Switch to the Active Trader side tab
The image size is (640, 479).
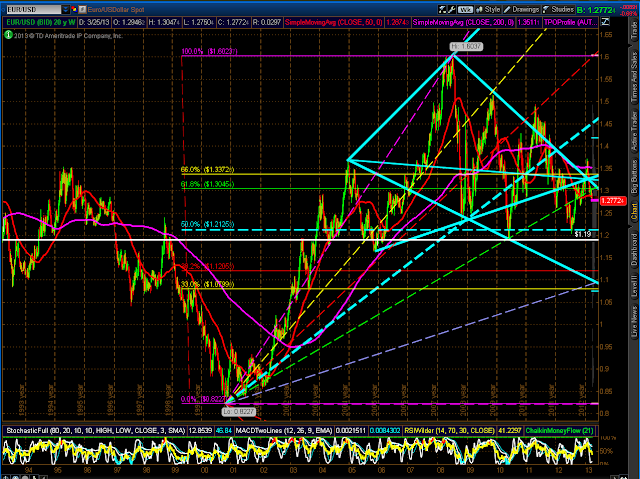point(634,130)
